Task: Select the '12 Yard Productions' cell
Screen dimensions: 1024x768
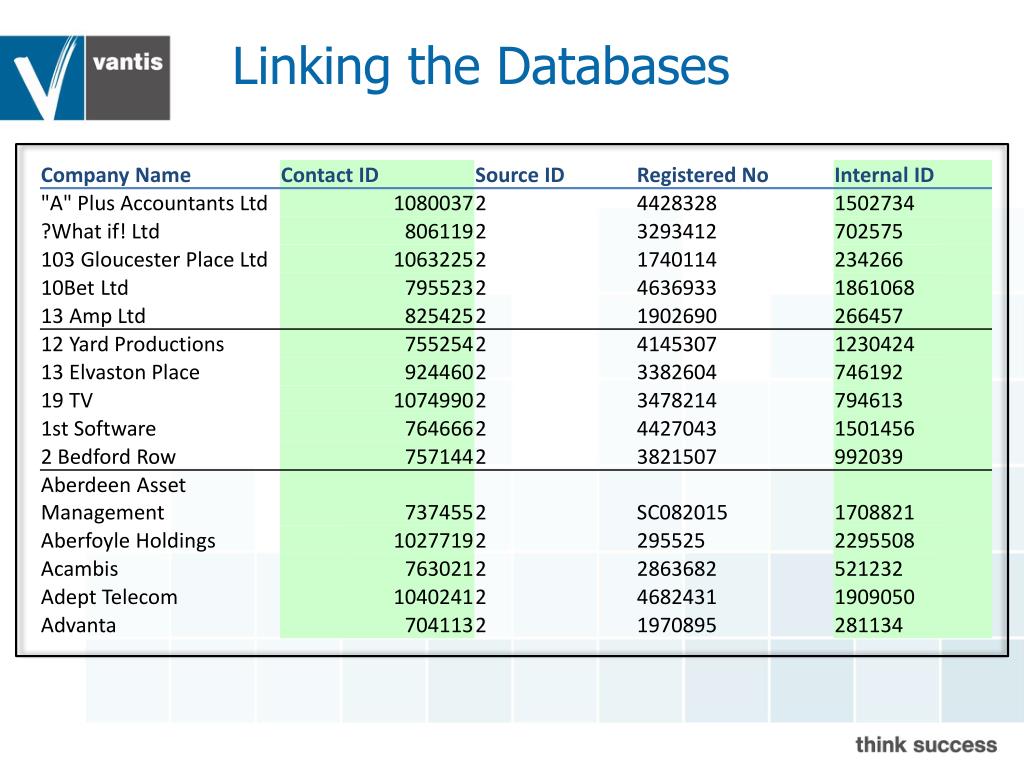Action: (x=132, y=344)
